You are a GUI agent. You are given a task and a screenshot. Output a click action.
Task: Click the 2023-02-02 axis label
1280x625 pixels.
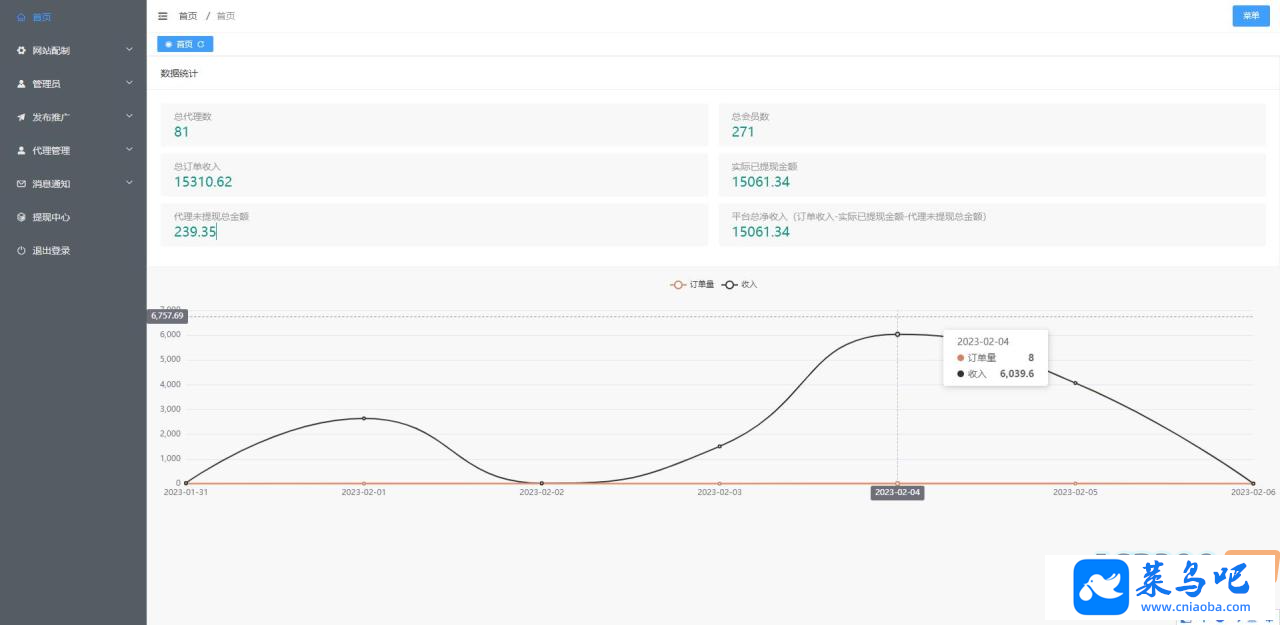click(541, 492)
